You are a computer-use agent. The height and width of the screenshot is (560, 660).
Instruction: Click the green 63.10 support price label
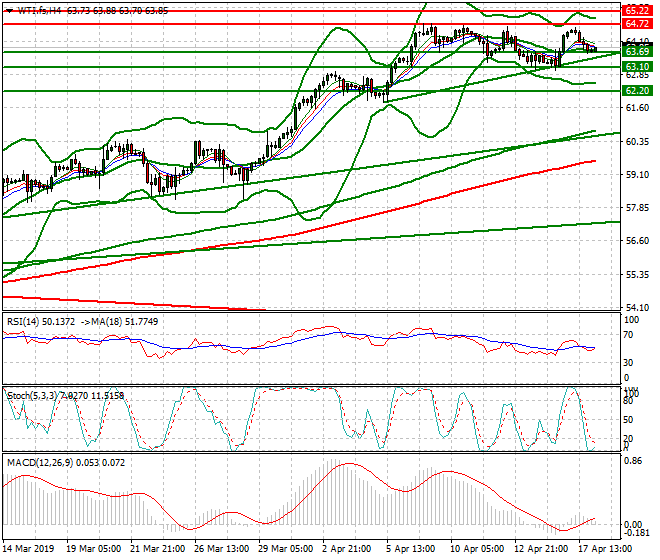tap(637, 67)
